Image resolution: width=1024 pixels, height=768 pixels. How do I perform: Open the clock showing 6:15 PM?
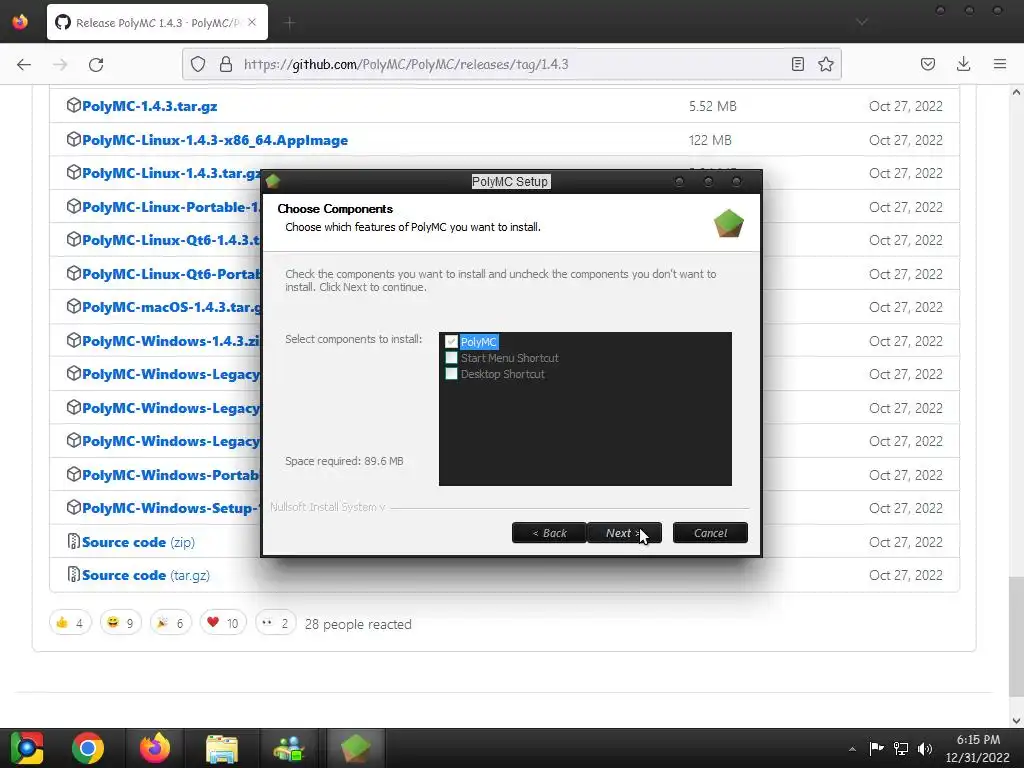click(978, 748)
